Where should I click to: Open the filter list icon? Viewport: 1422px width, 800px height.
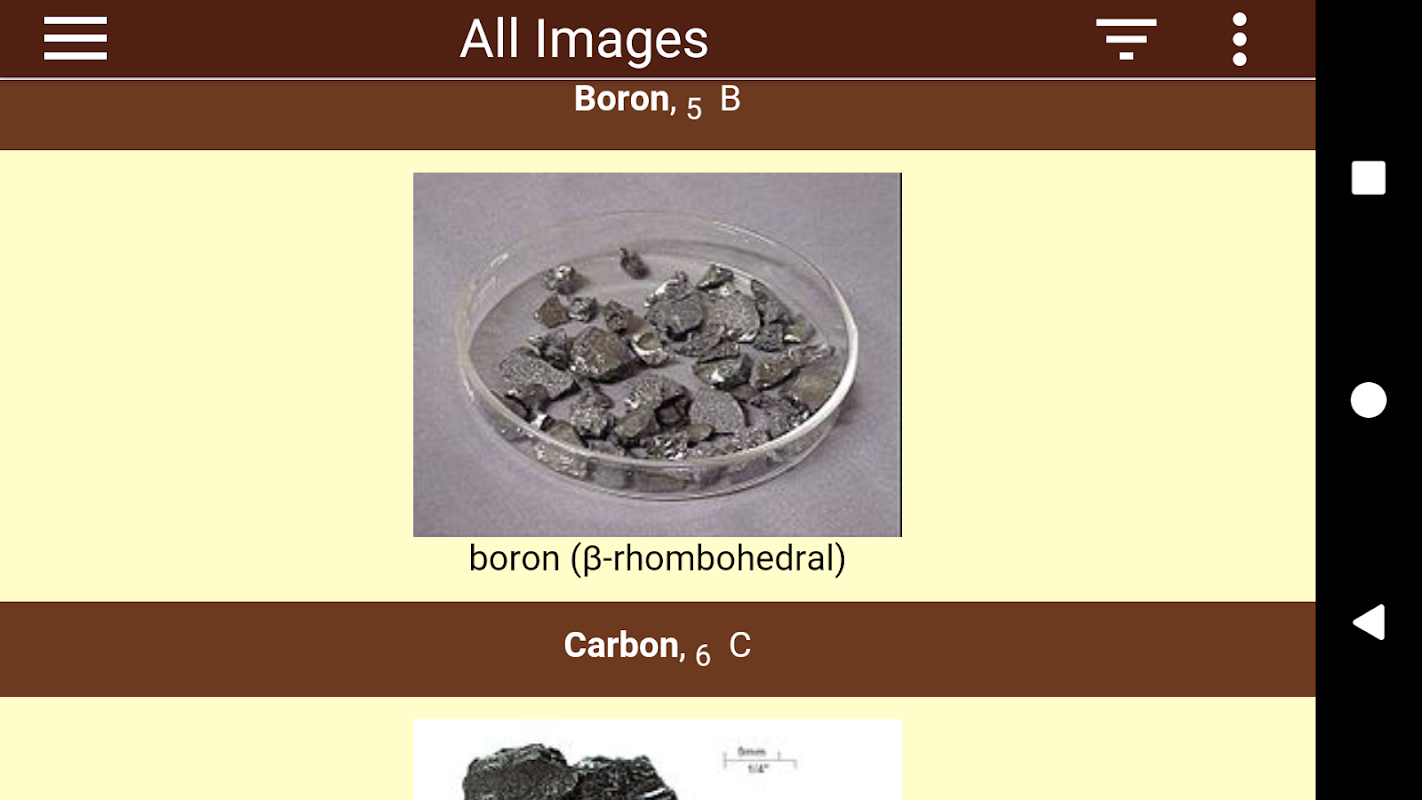[x=1126, y=39]
